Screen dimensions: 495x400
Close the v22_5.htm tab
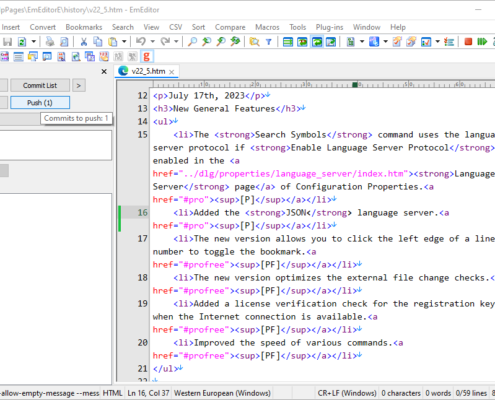pyautogui.click(x=172, y=72)
